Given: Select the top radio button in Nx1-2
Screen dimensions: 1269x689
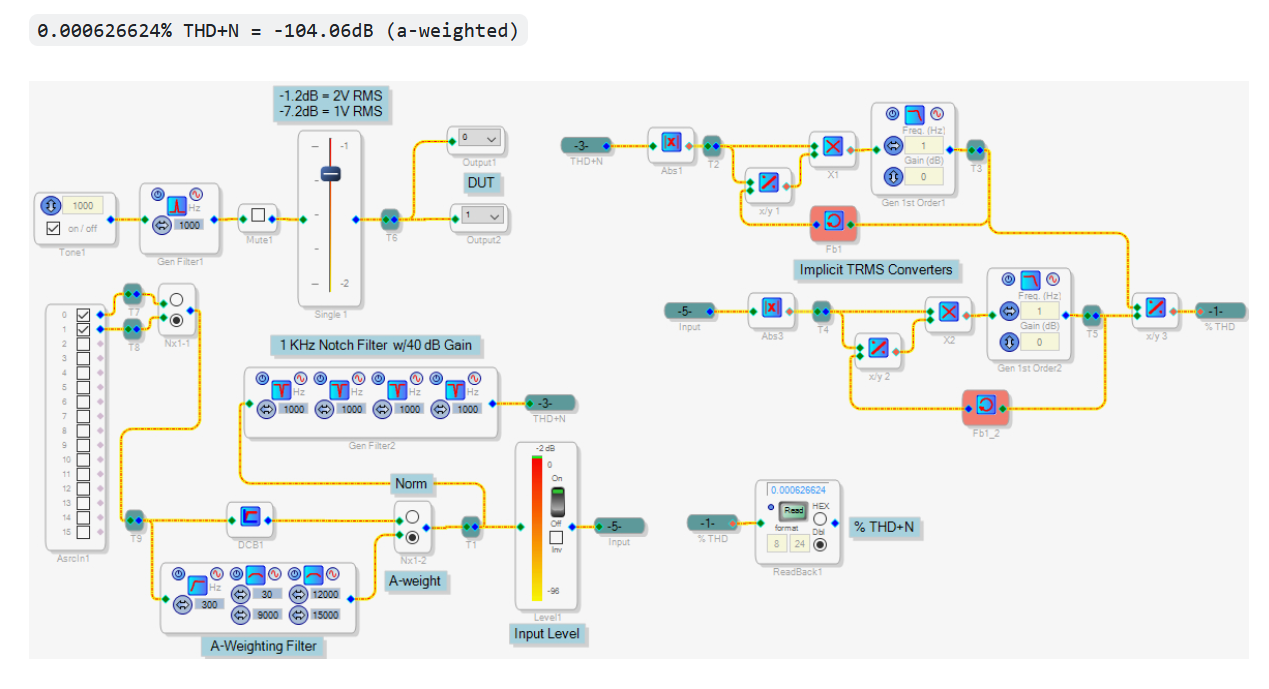Looking at the screenshot, I should point(412,517).
